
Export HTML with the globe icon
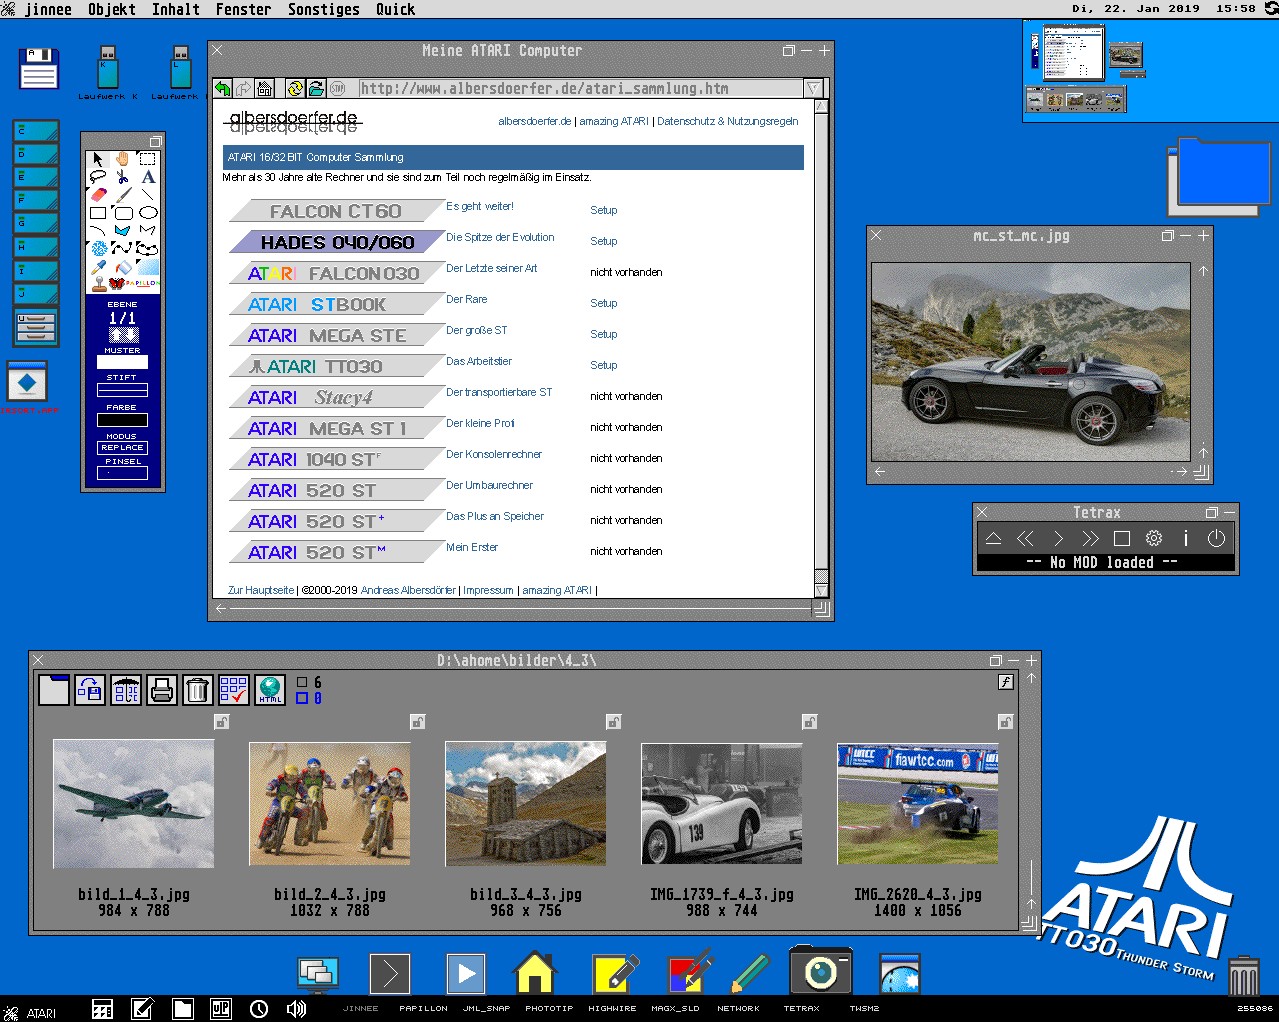coord(270,689)
